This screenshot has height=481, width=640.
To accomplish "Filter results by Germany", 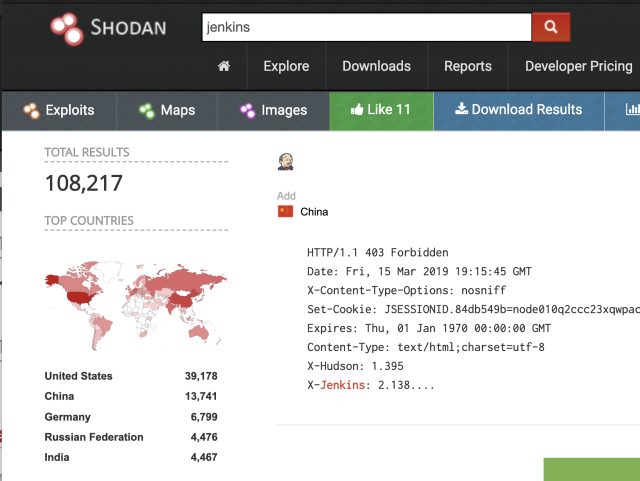I will [67, 417].
